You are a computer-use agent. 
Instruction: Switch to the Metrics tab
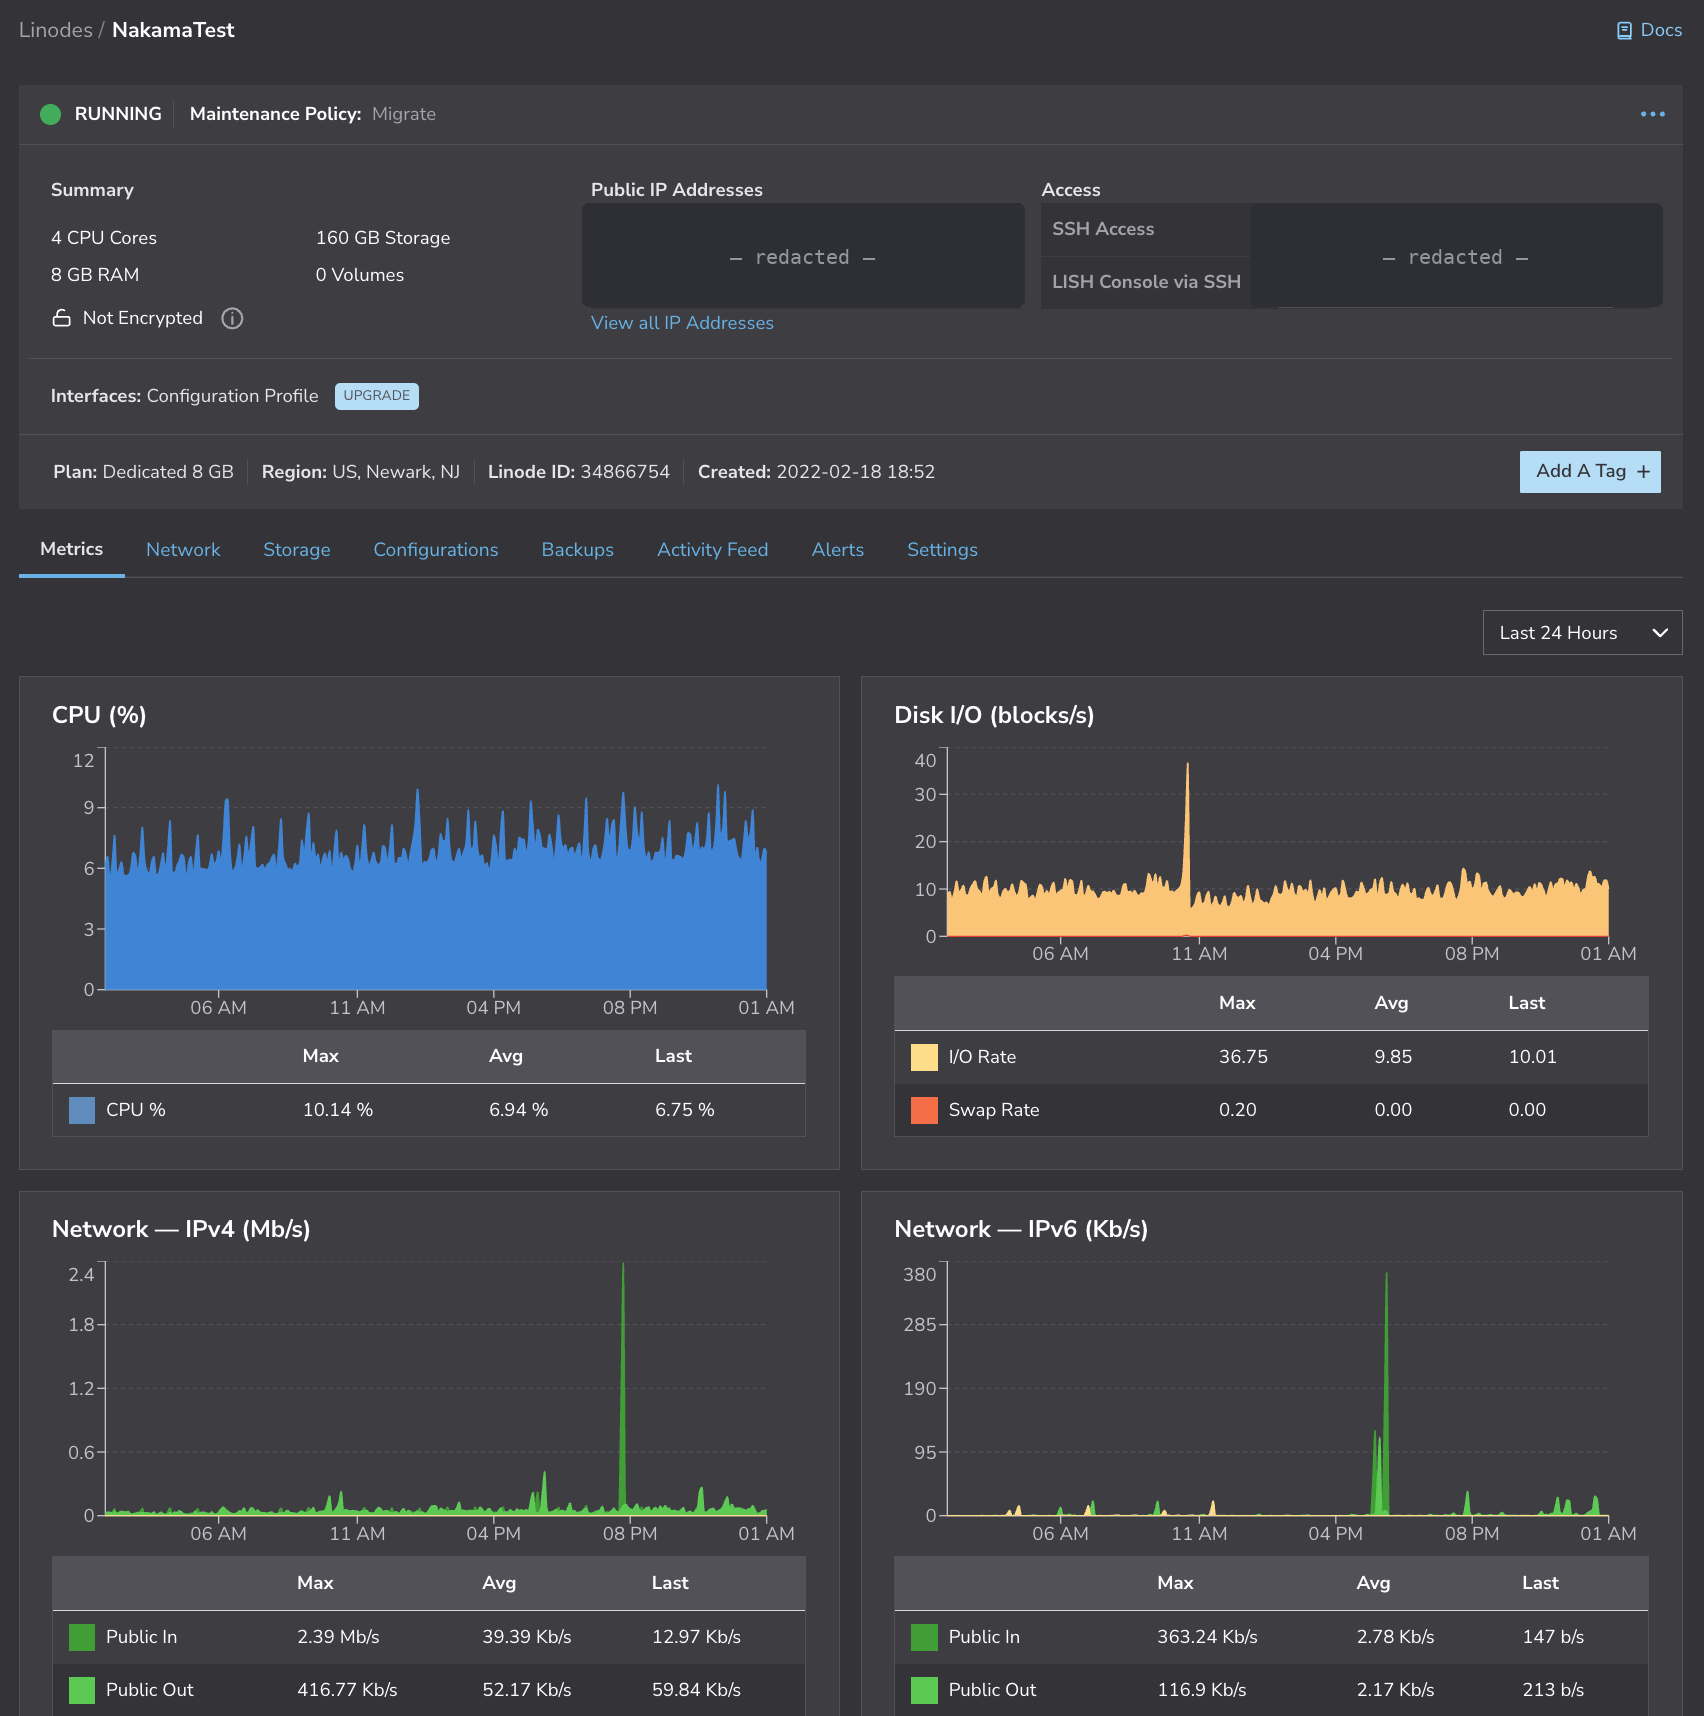pos(71,549)
